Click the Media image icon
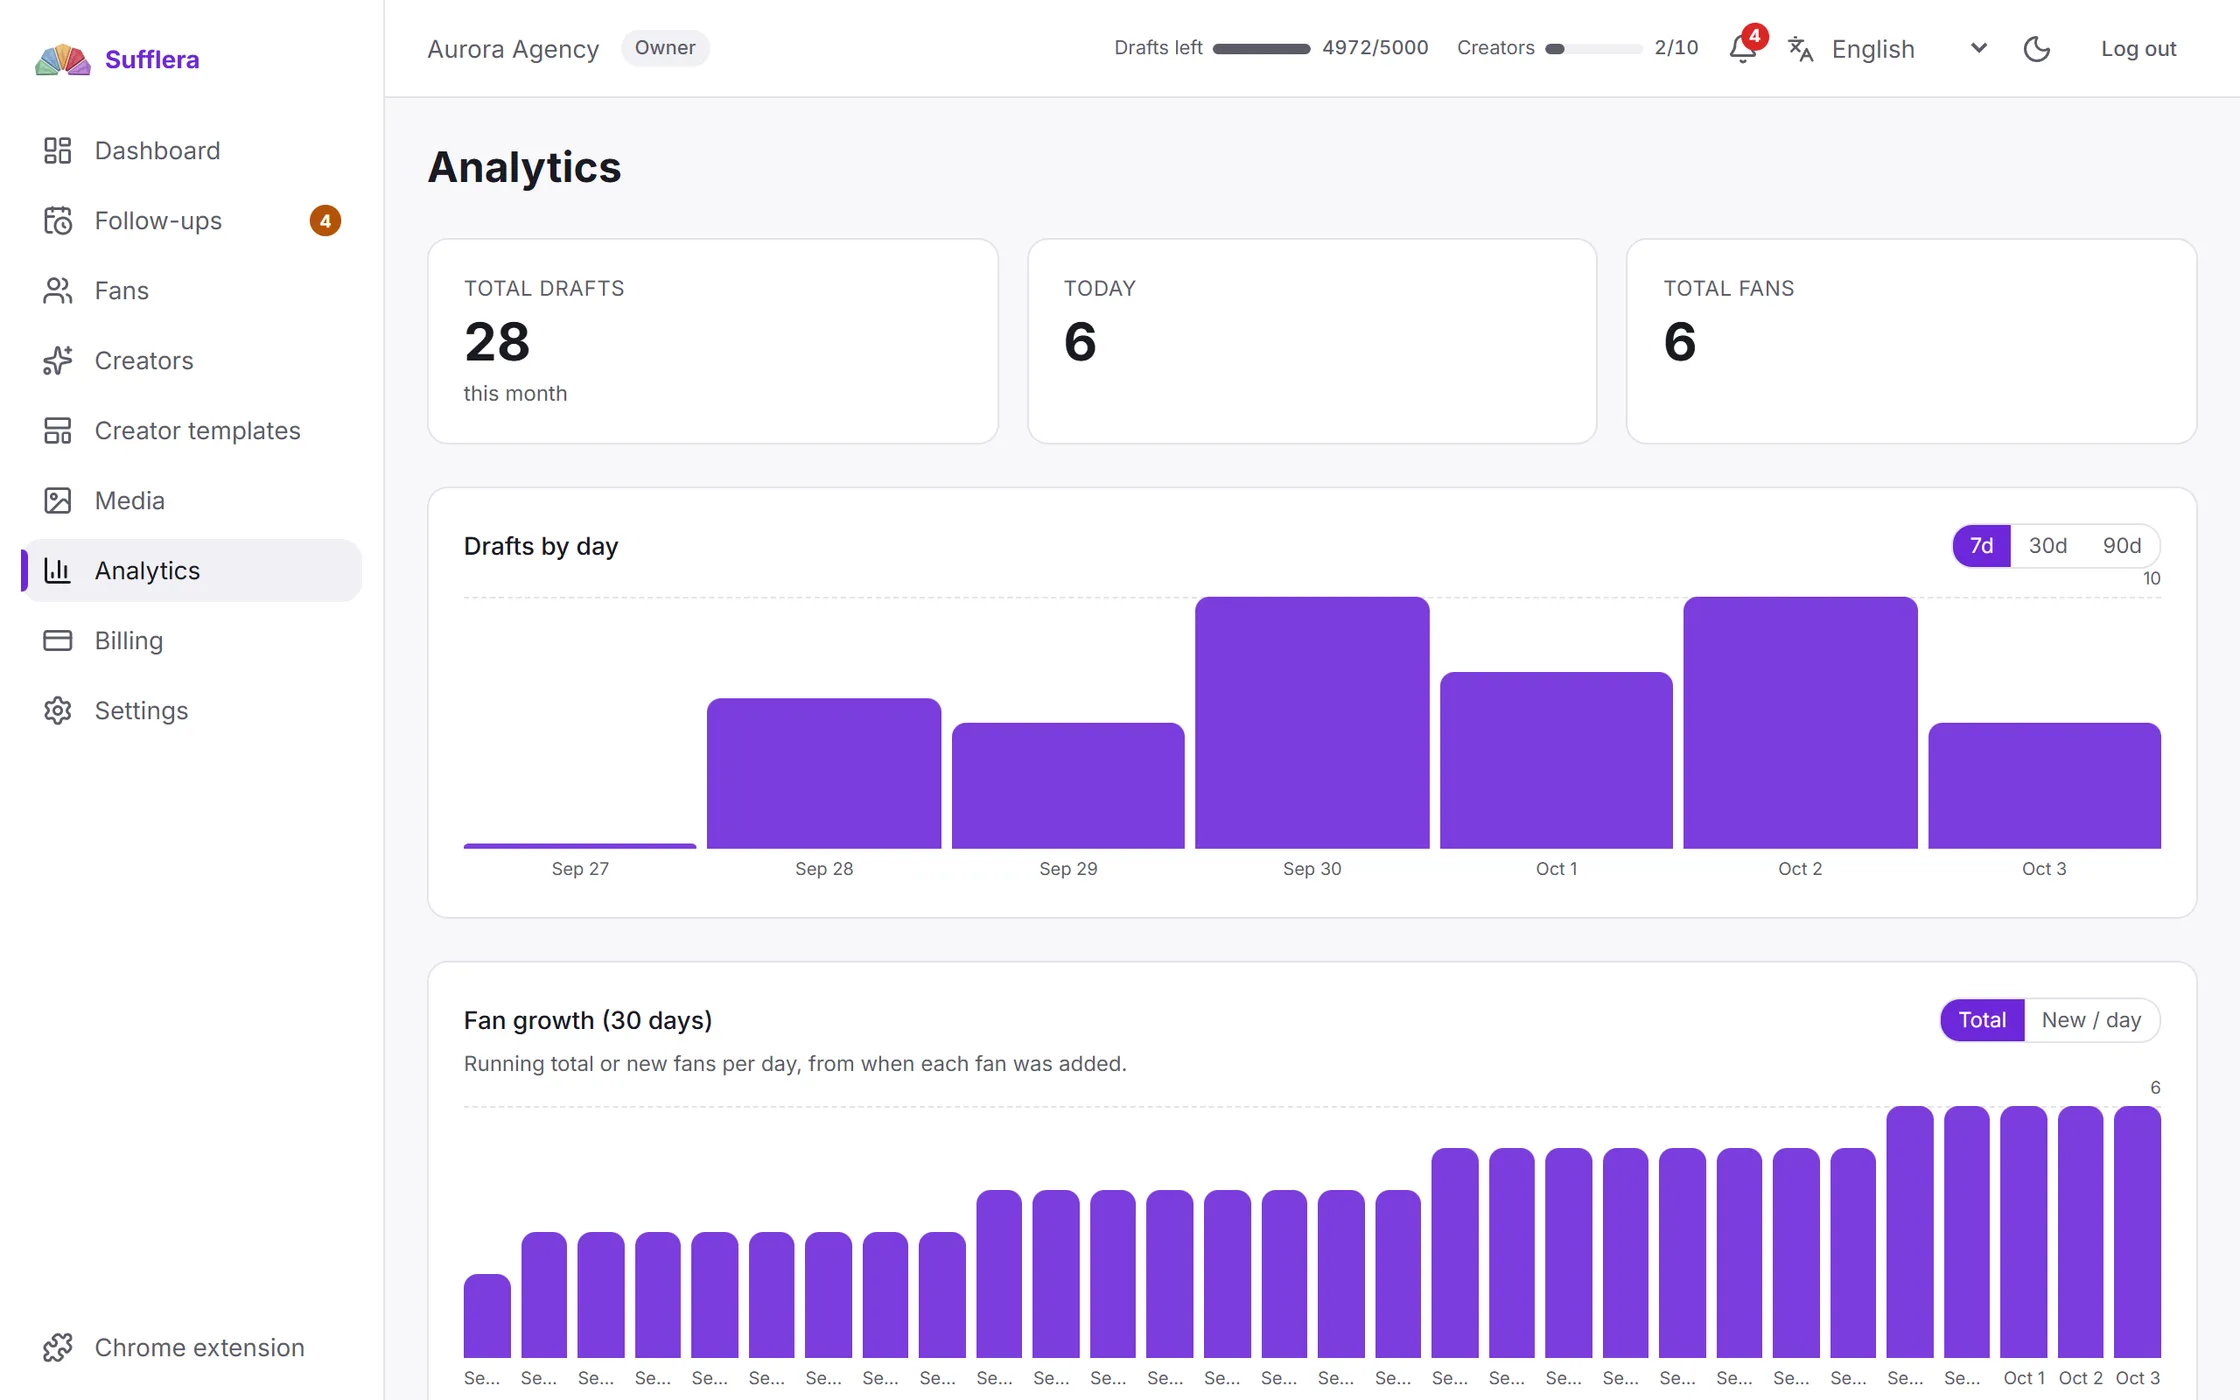 tap(58, 501)
